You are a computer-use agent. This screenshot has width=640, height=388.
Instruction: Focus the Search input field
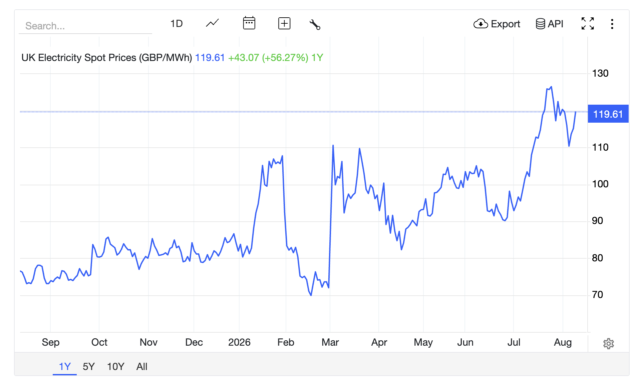click(x=86, y=26)
